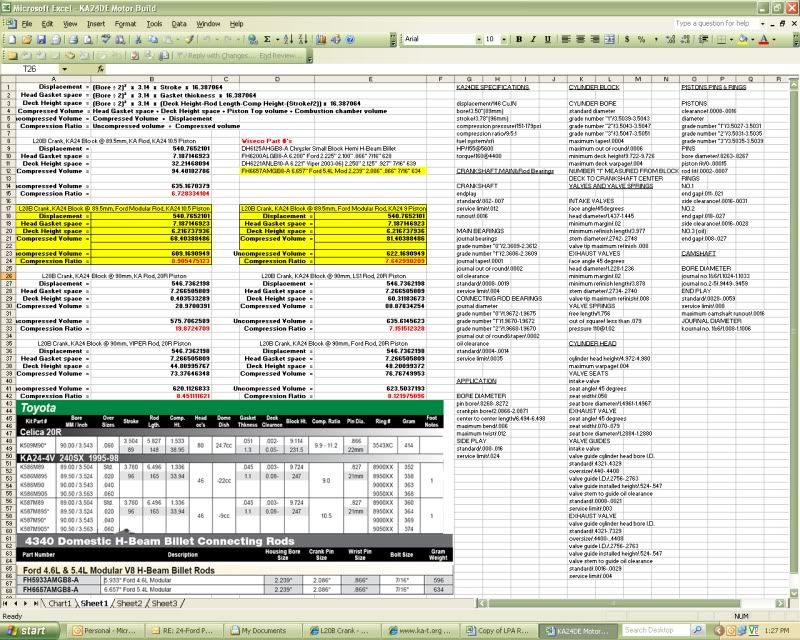Switch to www.ka-t.org taskbar window
The image size is (800, 640).
(x=420, y=631)
